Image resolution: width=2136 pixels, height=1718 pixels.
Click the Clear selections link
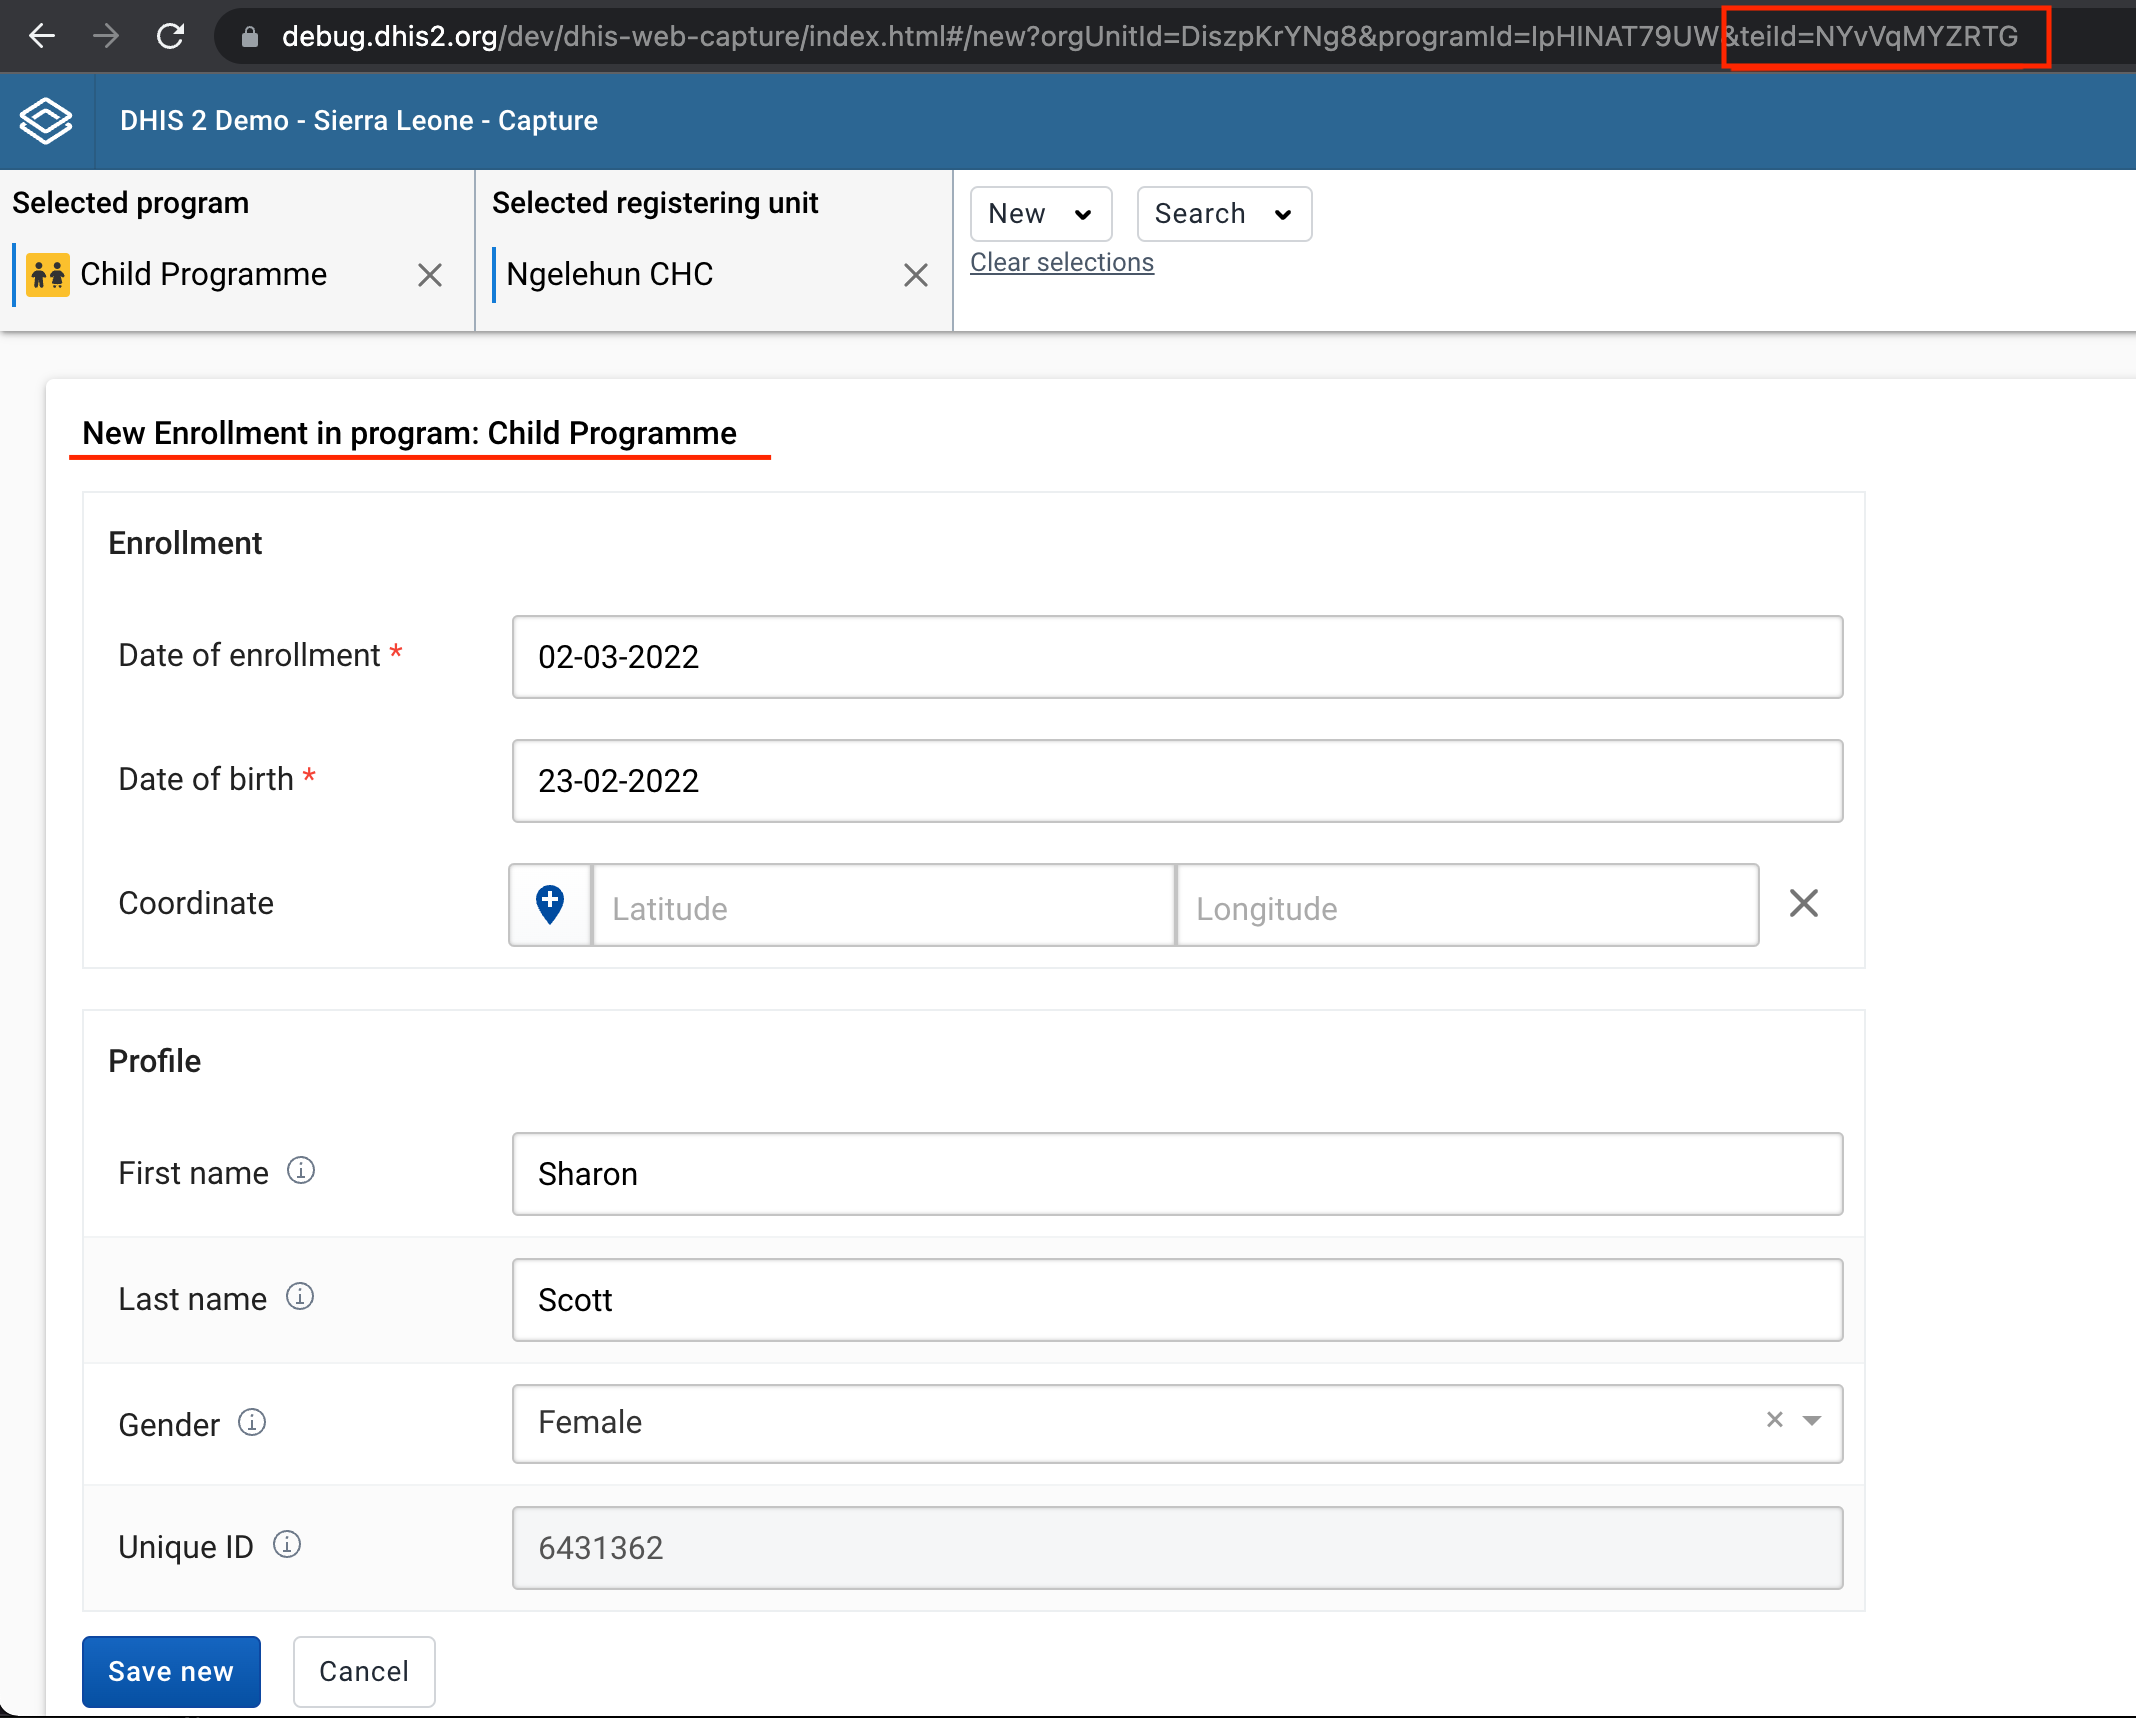click(x=1062, y=262)
